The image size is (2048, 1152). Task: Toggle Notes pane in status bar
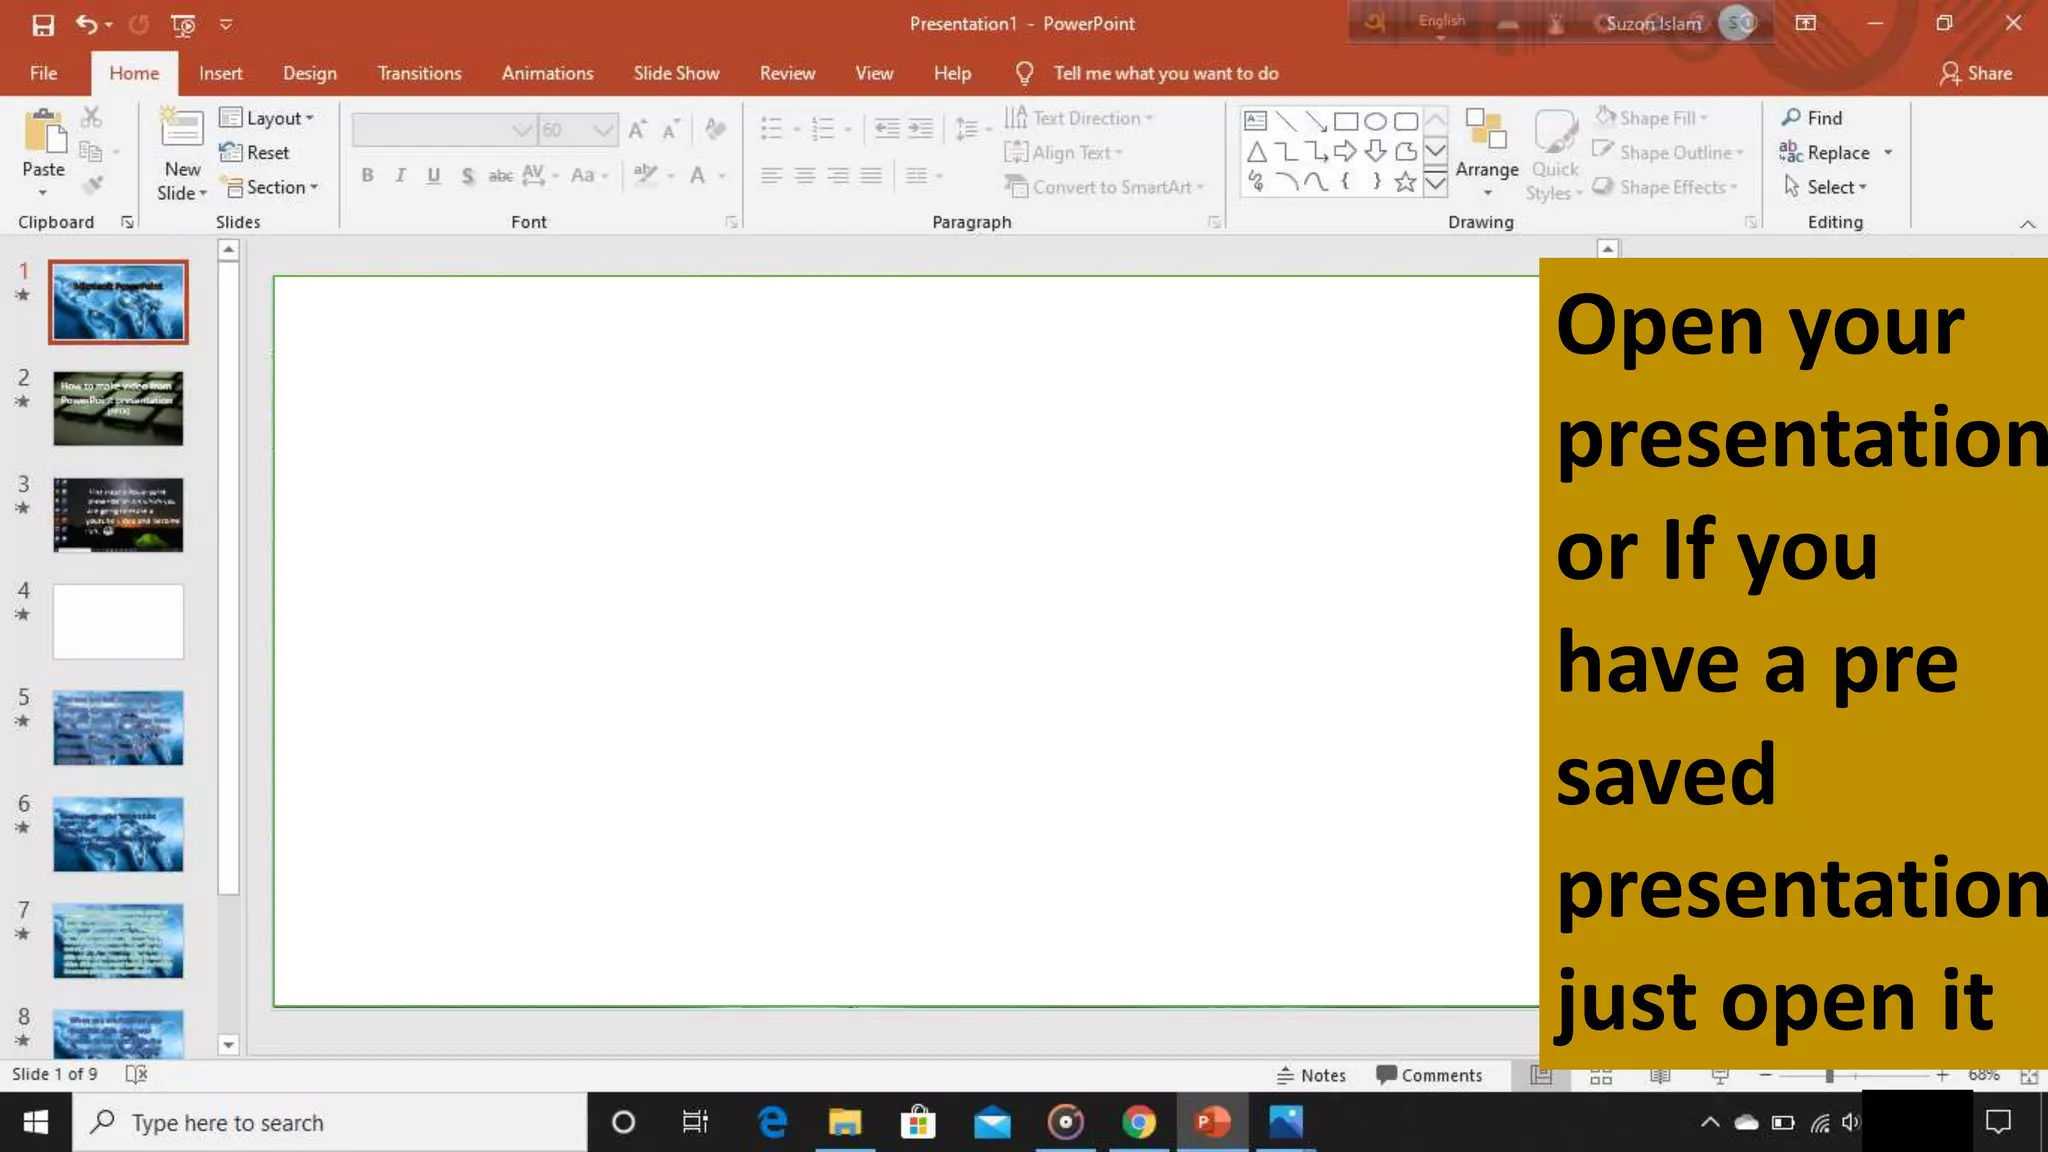(x=1311, y=1075)
